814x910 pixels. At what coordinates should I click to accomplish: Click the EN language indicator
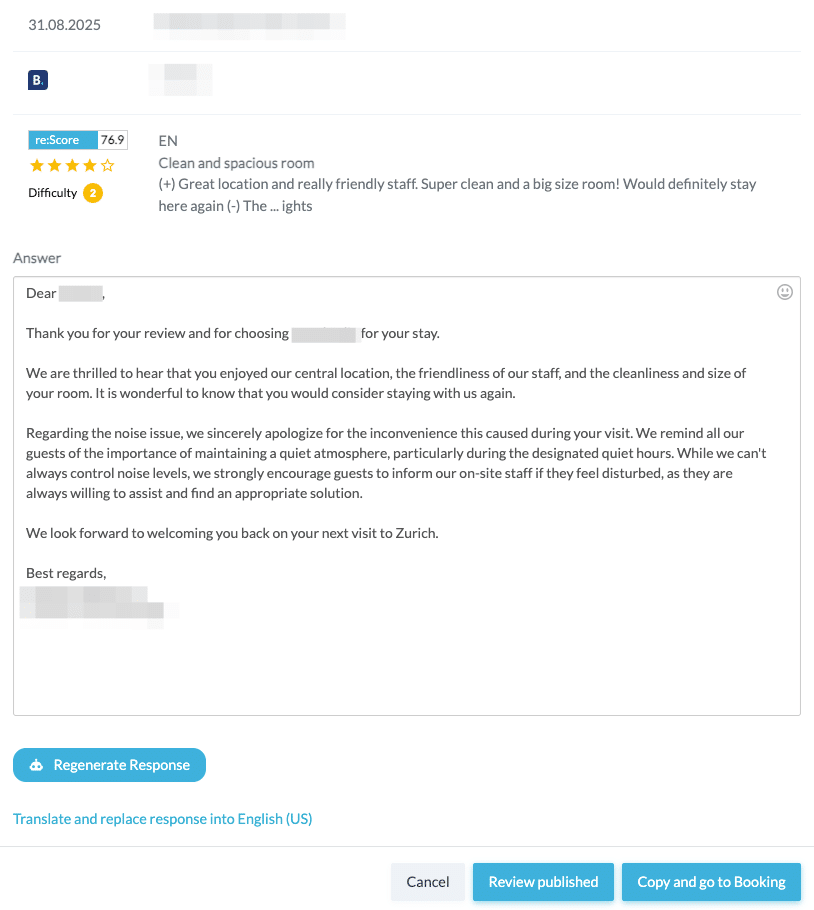coord(165,139)
